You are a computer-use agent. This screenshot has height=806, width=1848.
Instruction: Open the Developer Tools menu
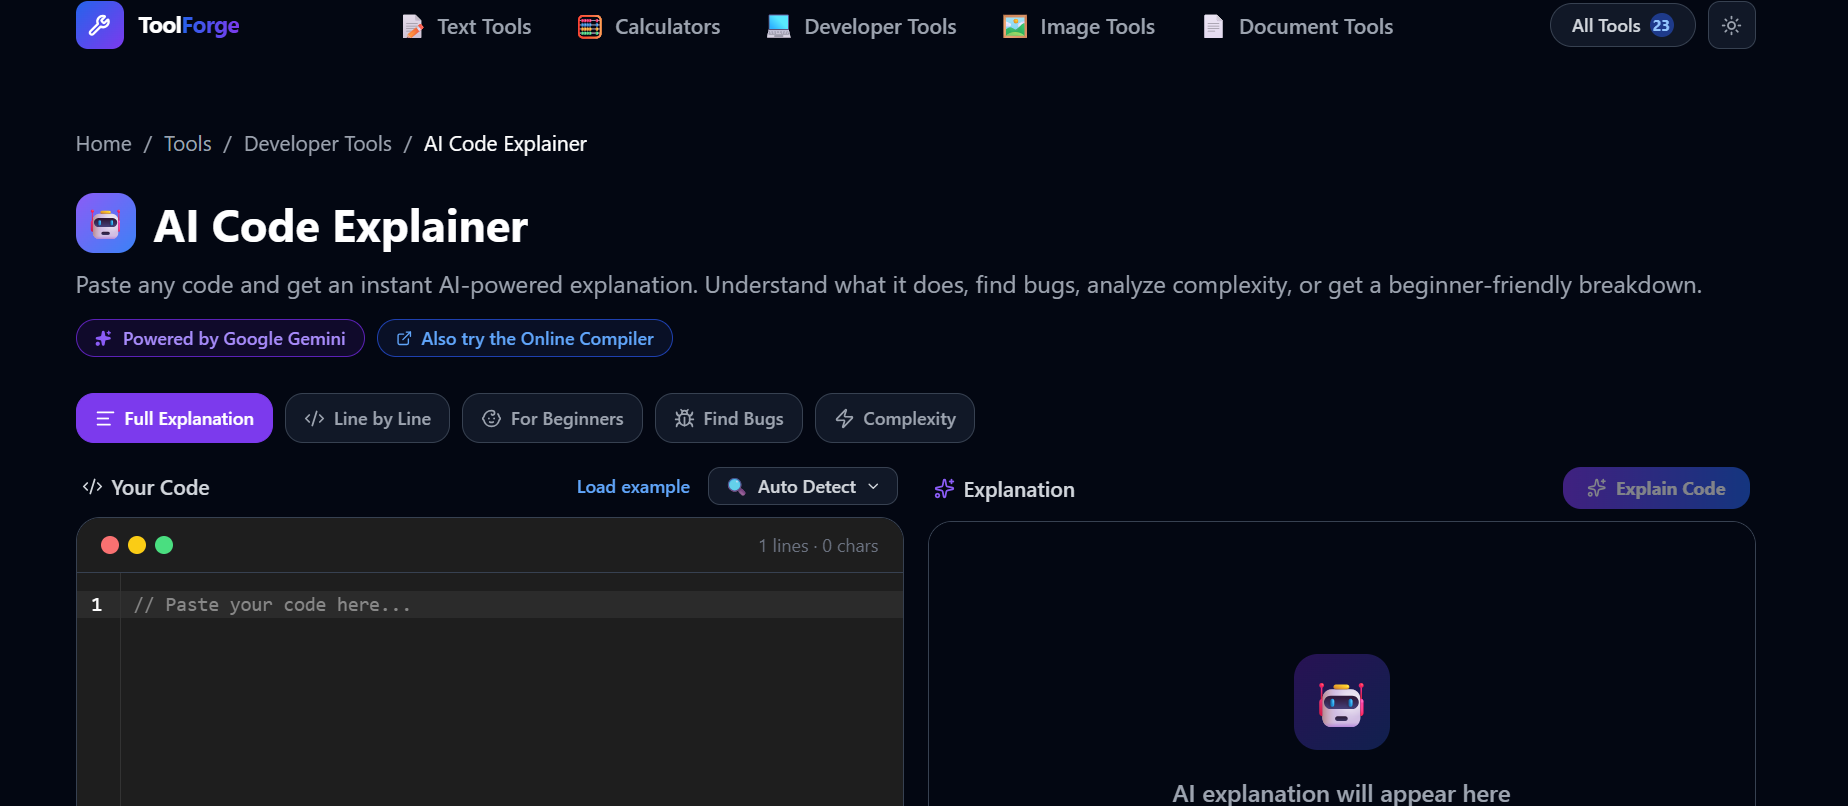pyautogui.click(x=861, y=27)
